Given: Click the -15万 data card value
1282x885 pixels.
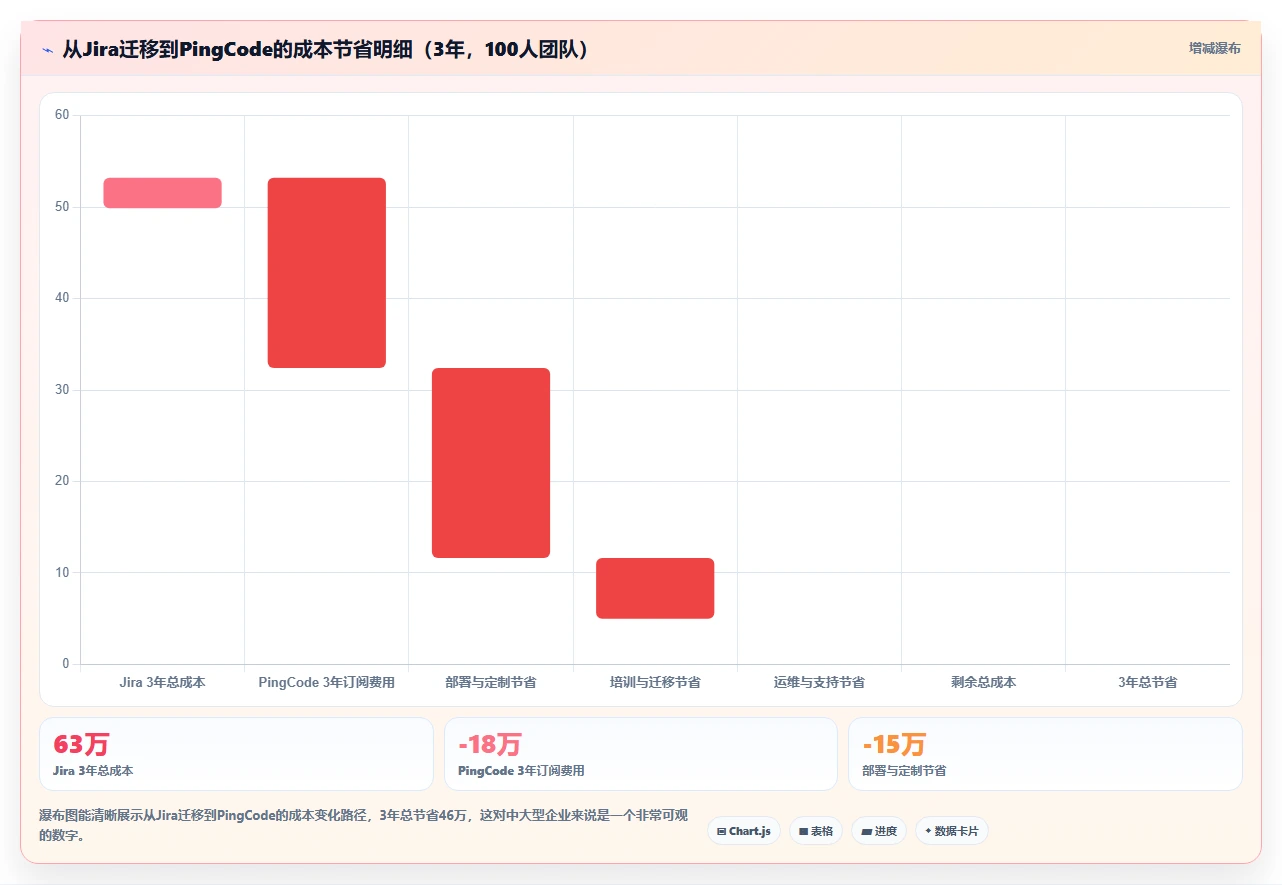Looking at the screenshot, I should (x=894, y=745).
